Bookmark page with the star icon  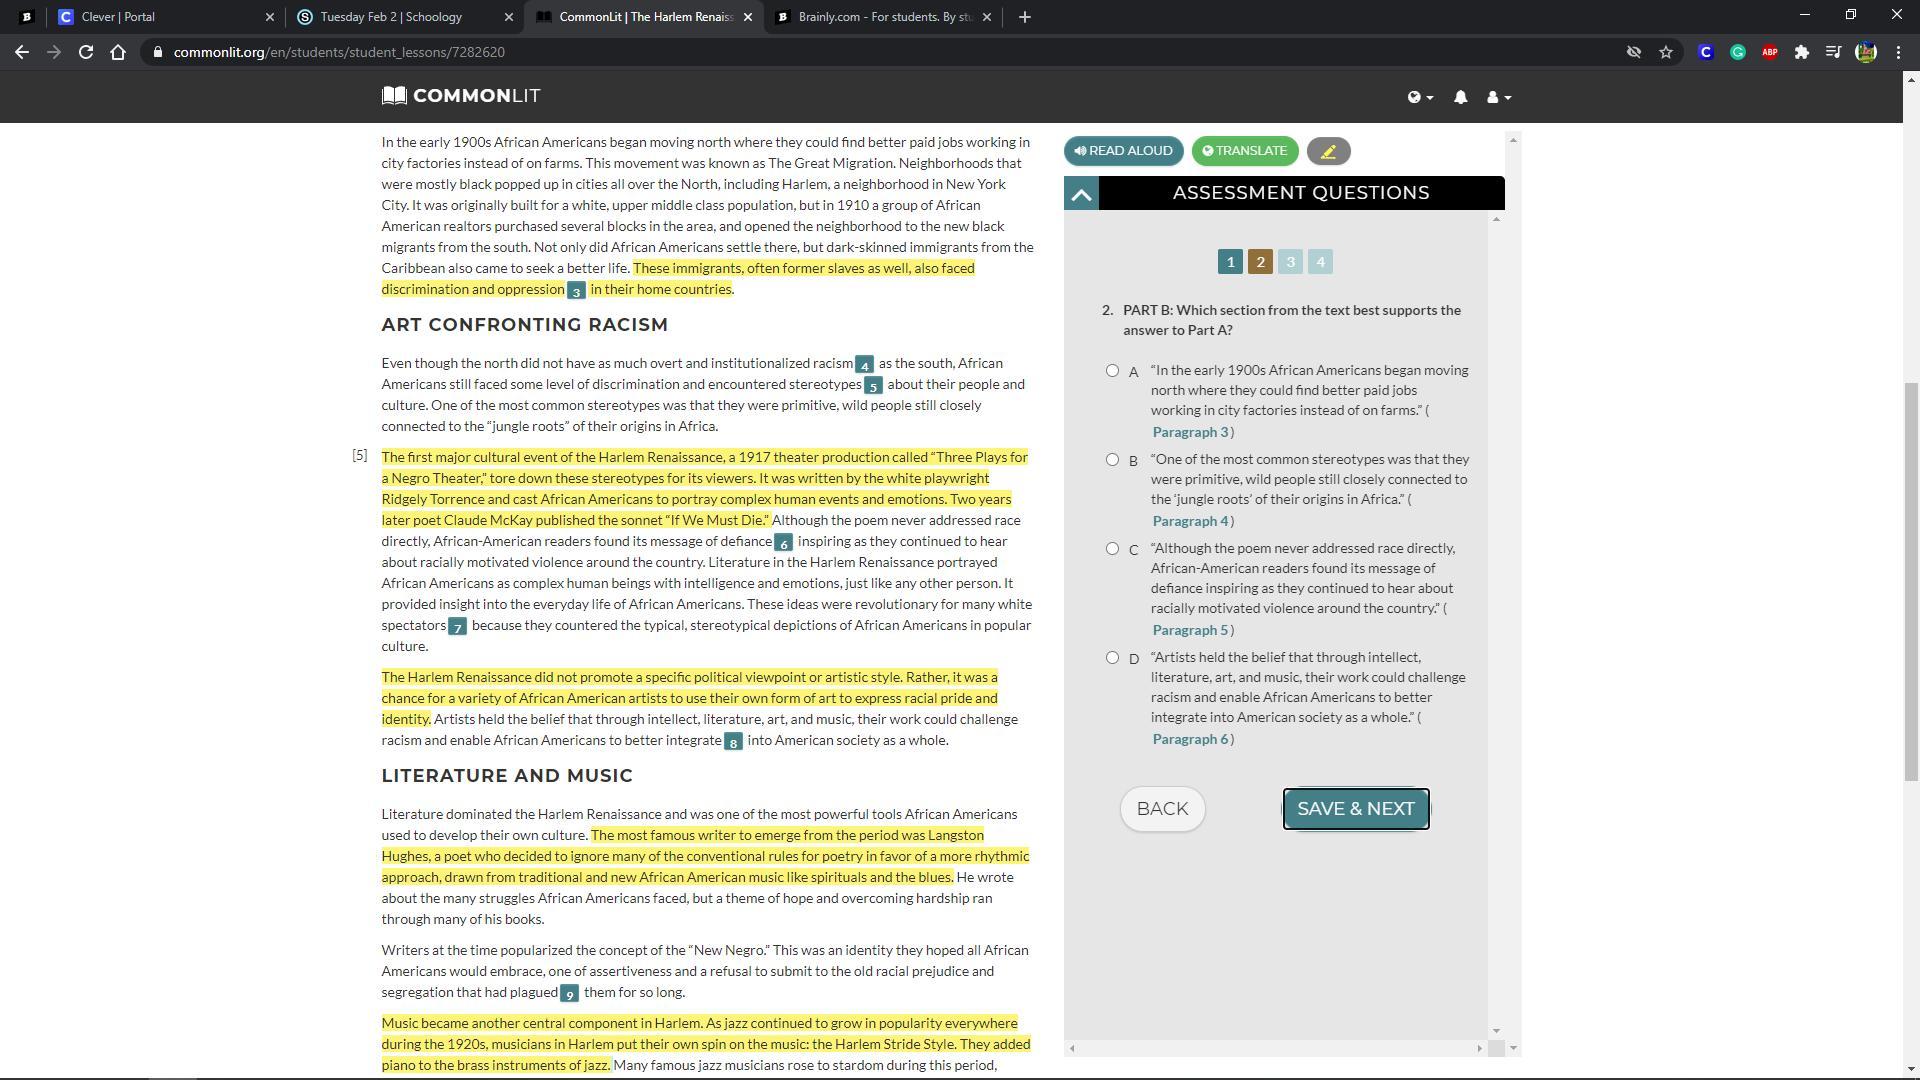(x=1666, y=52)
